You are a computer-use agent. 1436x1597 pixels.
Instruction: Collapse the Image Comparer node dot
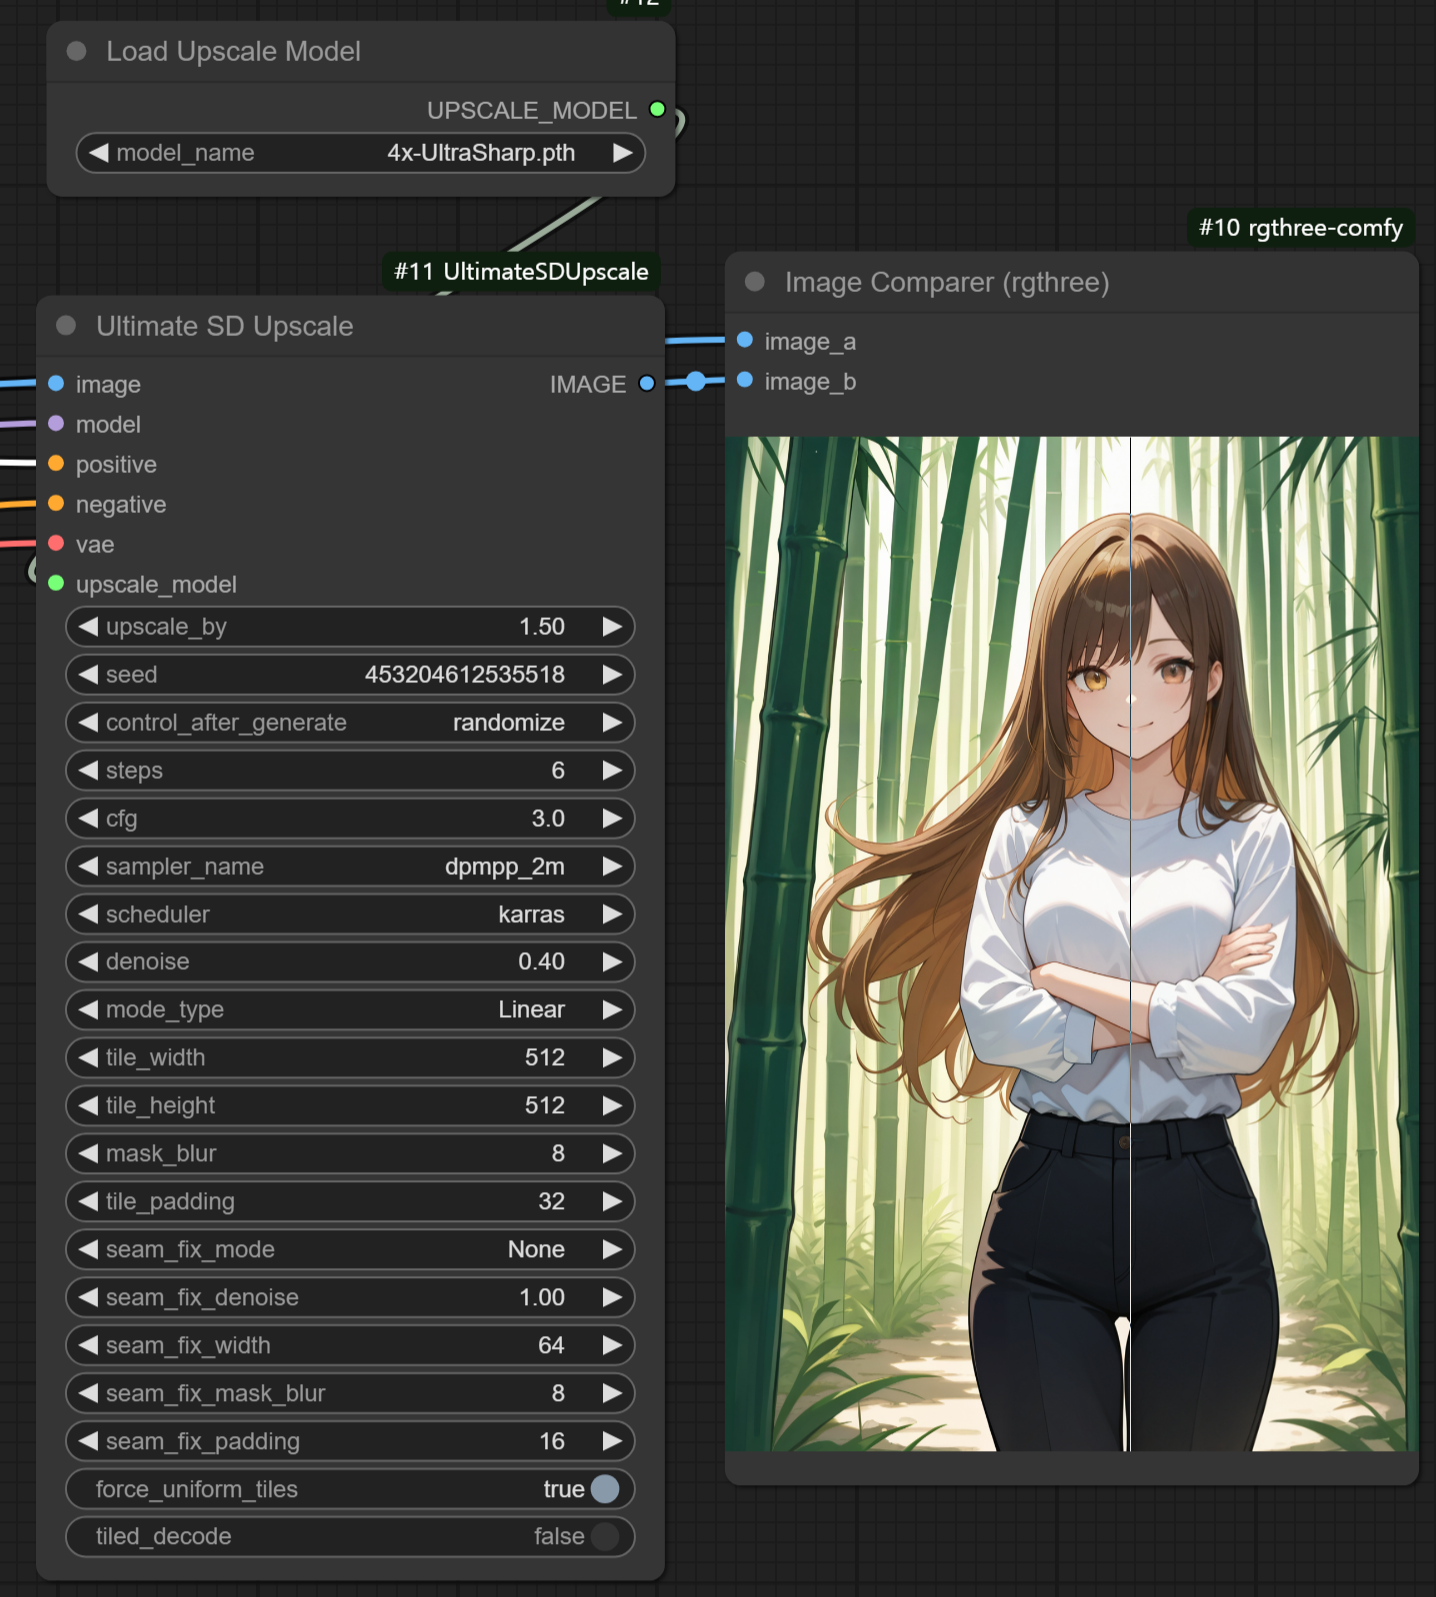pos(755,282)
